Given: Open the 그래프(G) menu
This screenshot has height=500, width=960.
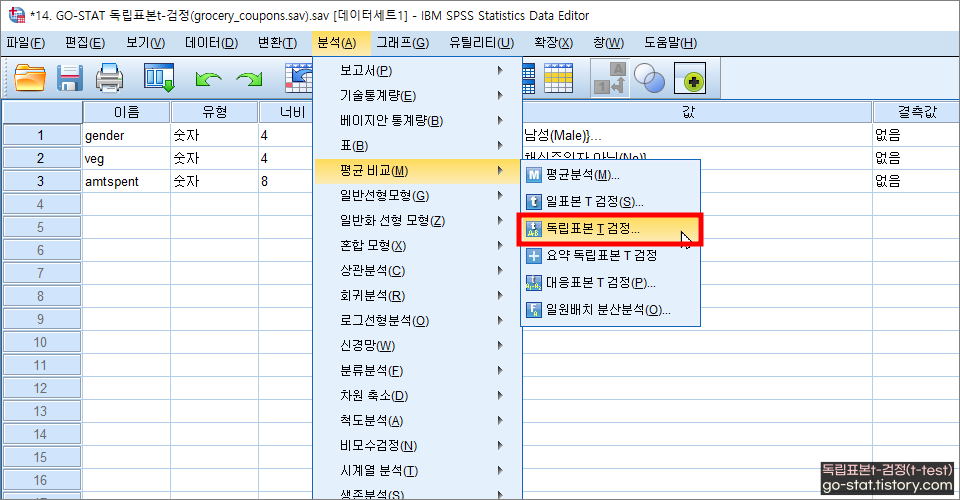Looking at the screenshot, I should pyautogui.click(x=402, y=43).
